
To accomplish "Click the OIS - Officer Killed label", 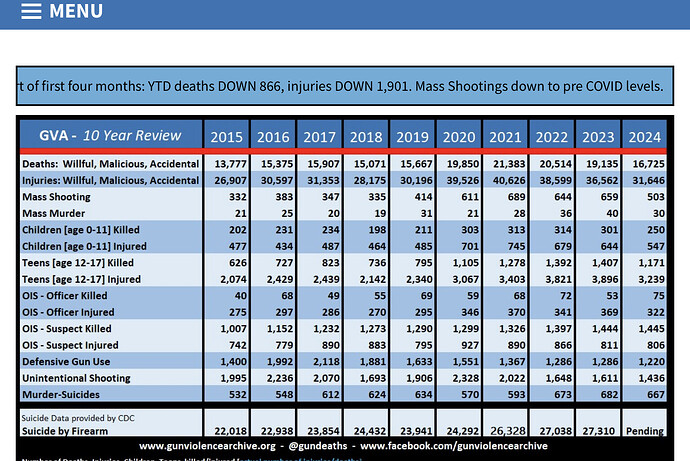I will 65,296.
